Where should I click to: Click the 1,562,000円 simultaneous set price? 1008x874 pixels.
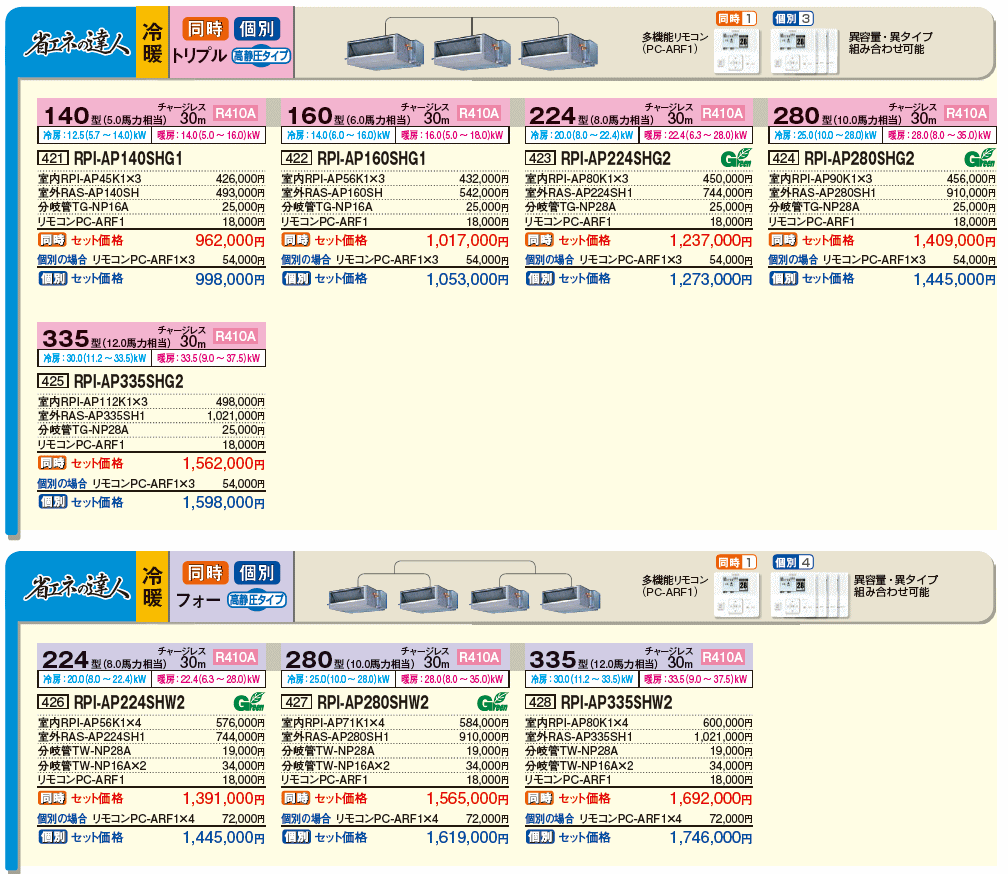click(x=224, y=463)
